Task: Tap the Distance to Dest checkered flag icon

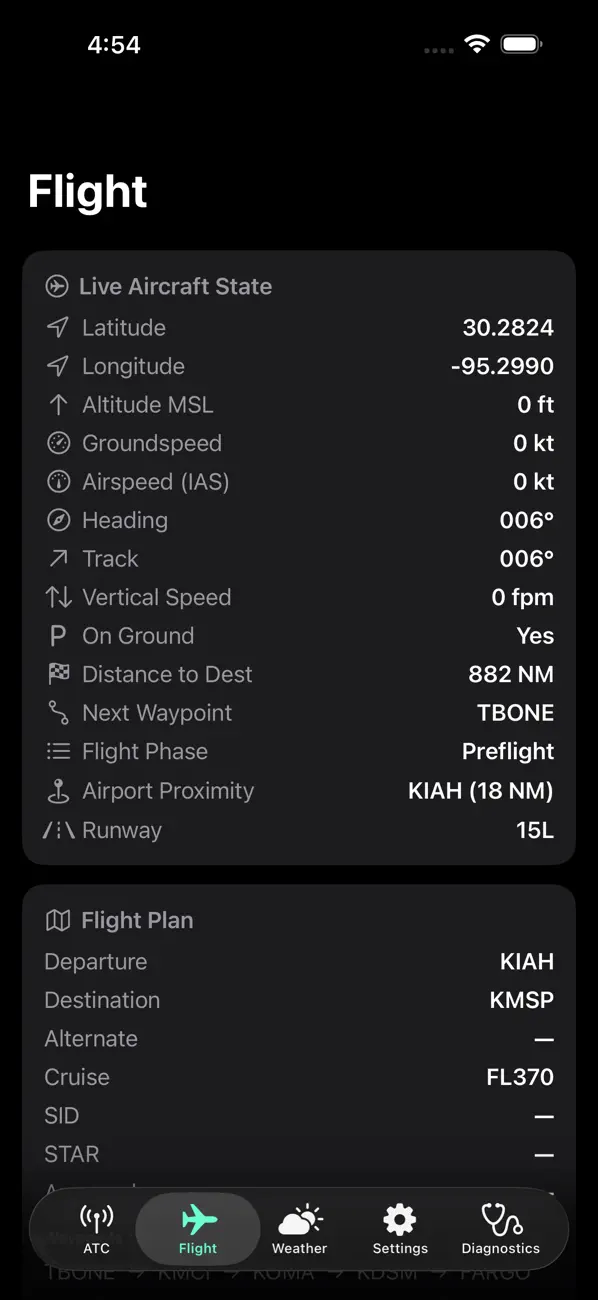Action: click(x=58, y=674)
